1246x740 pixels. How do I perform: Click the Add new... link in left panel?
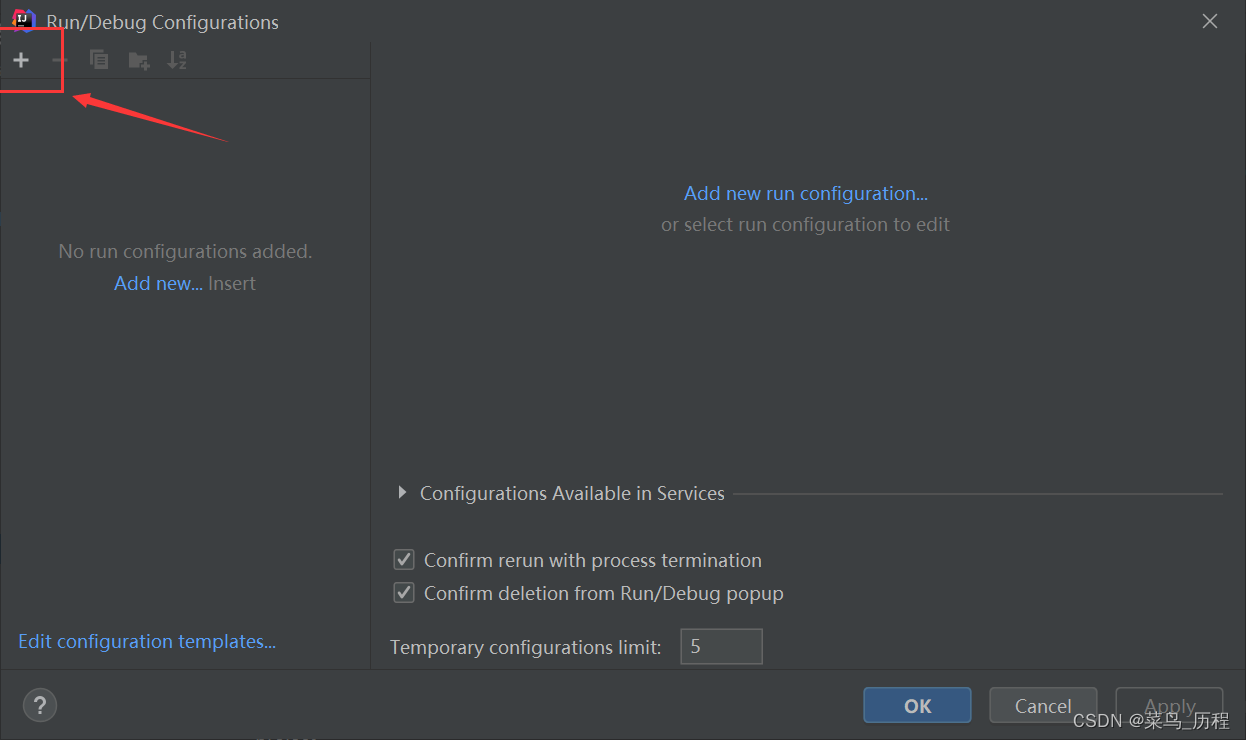click(x=158, y=283)
